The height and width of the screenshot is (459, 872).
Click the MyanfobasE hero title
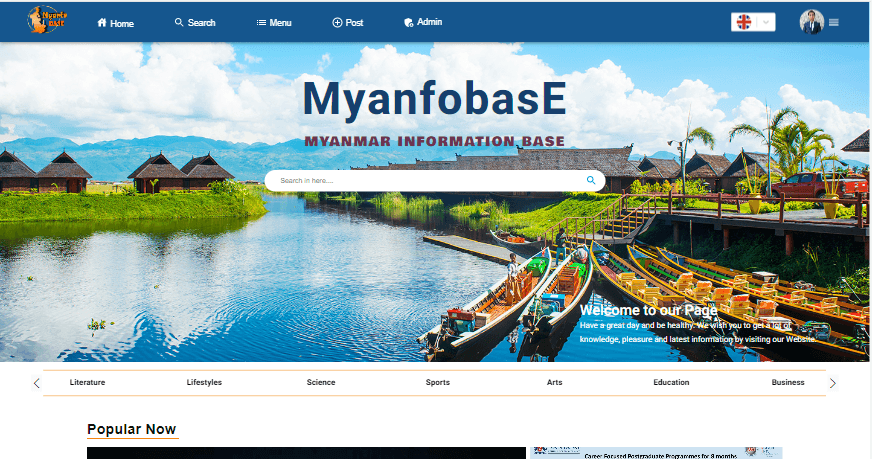(434, 99)
